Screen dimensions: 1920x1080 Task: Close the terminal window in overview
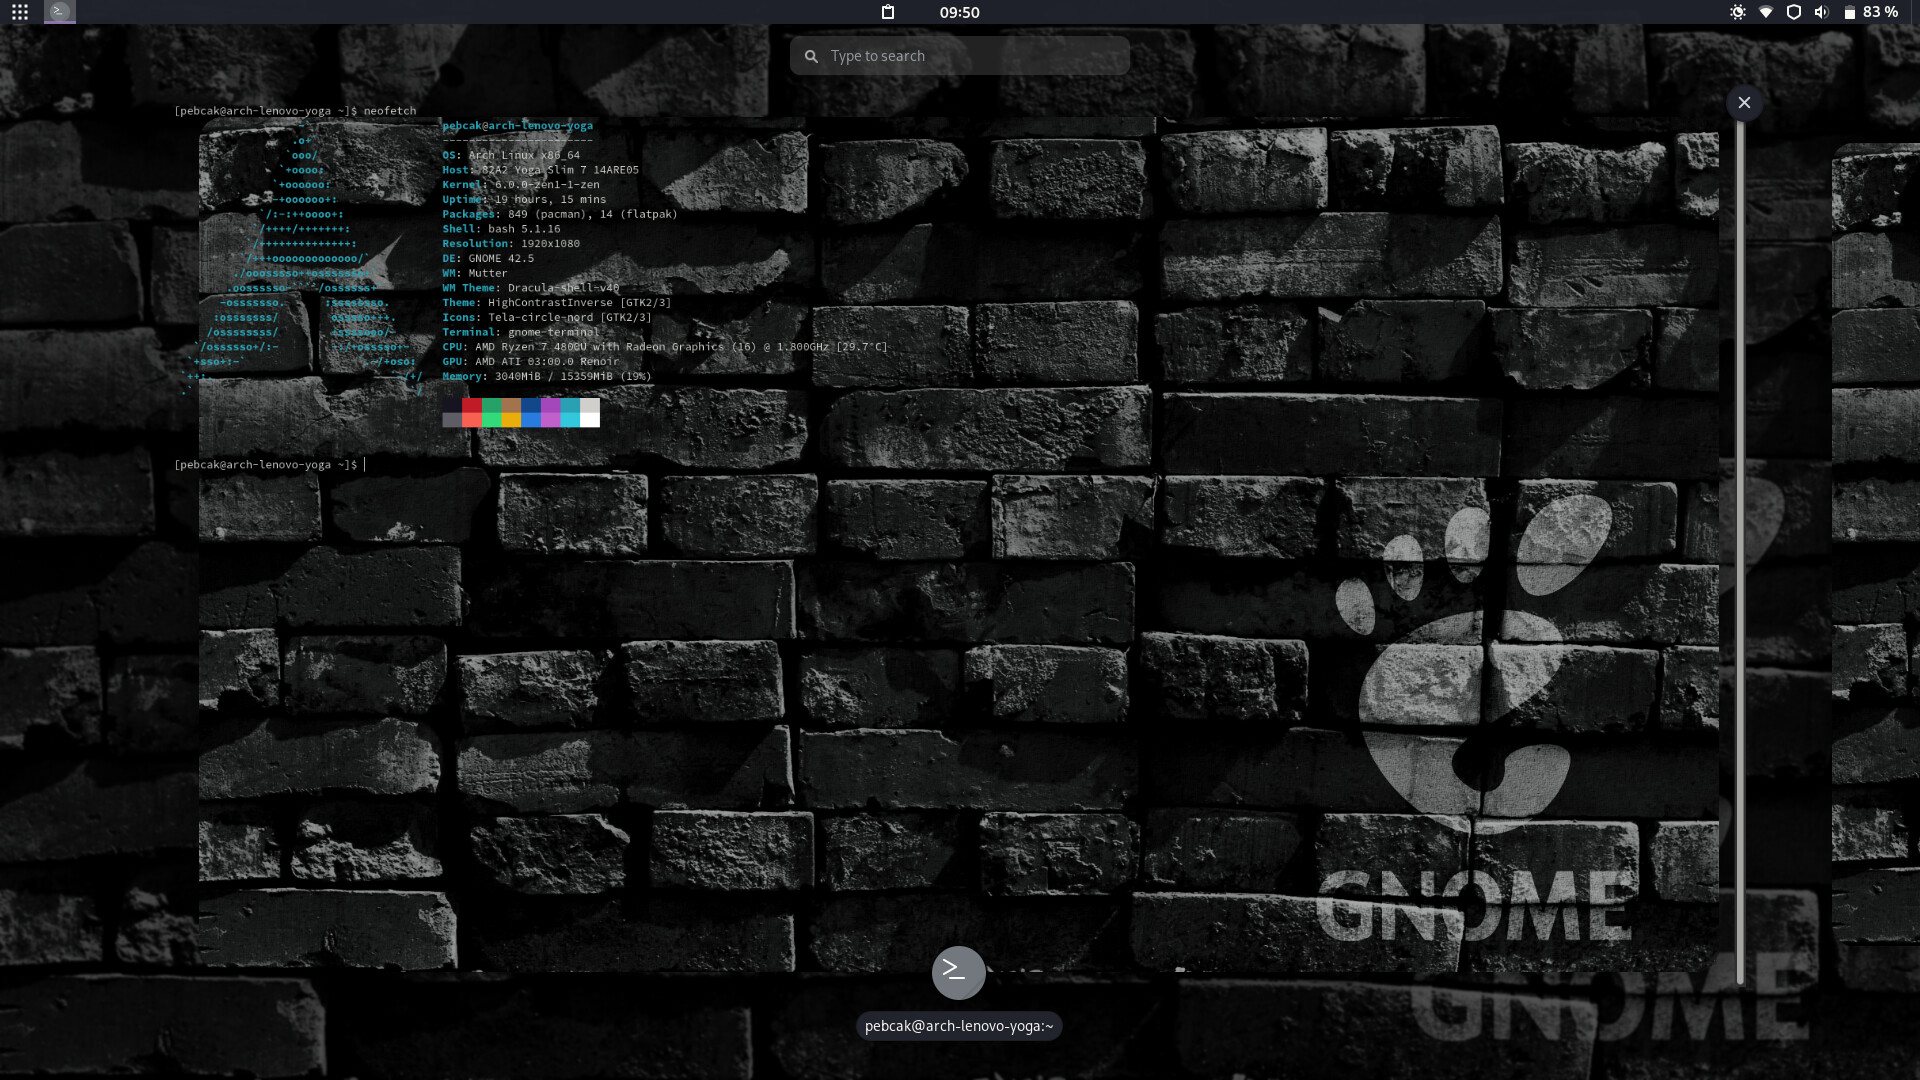pyautogui.click(x=1744, y=102)
